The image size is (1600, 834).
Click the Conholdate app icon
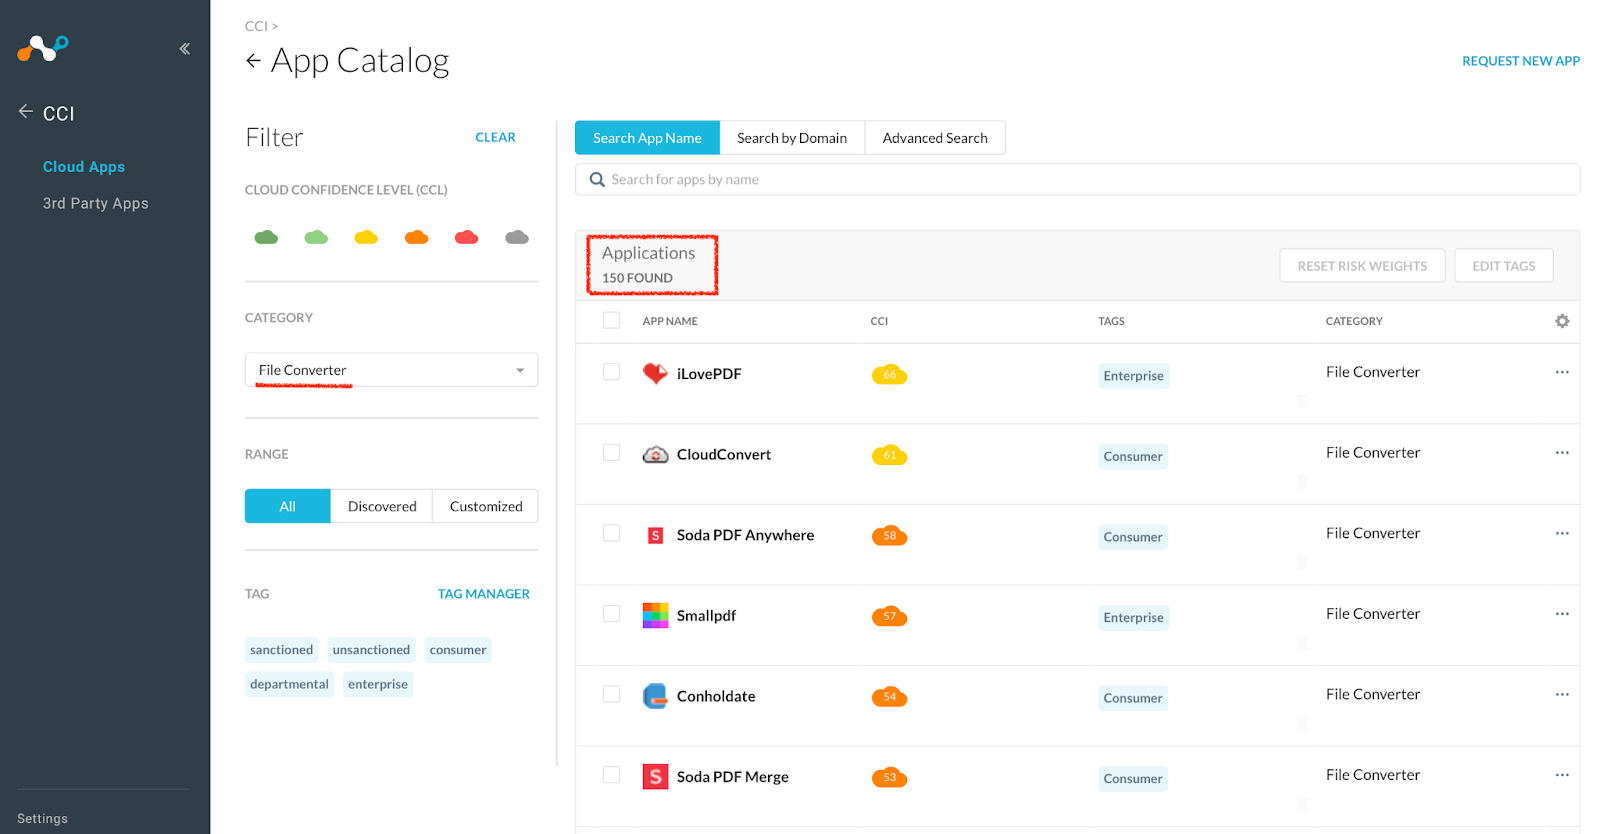[655, 696]
